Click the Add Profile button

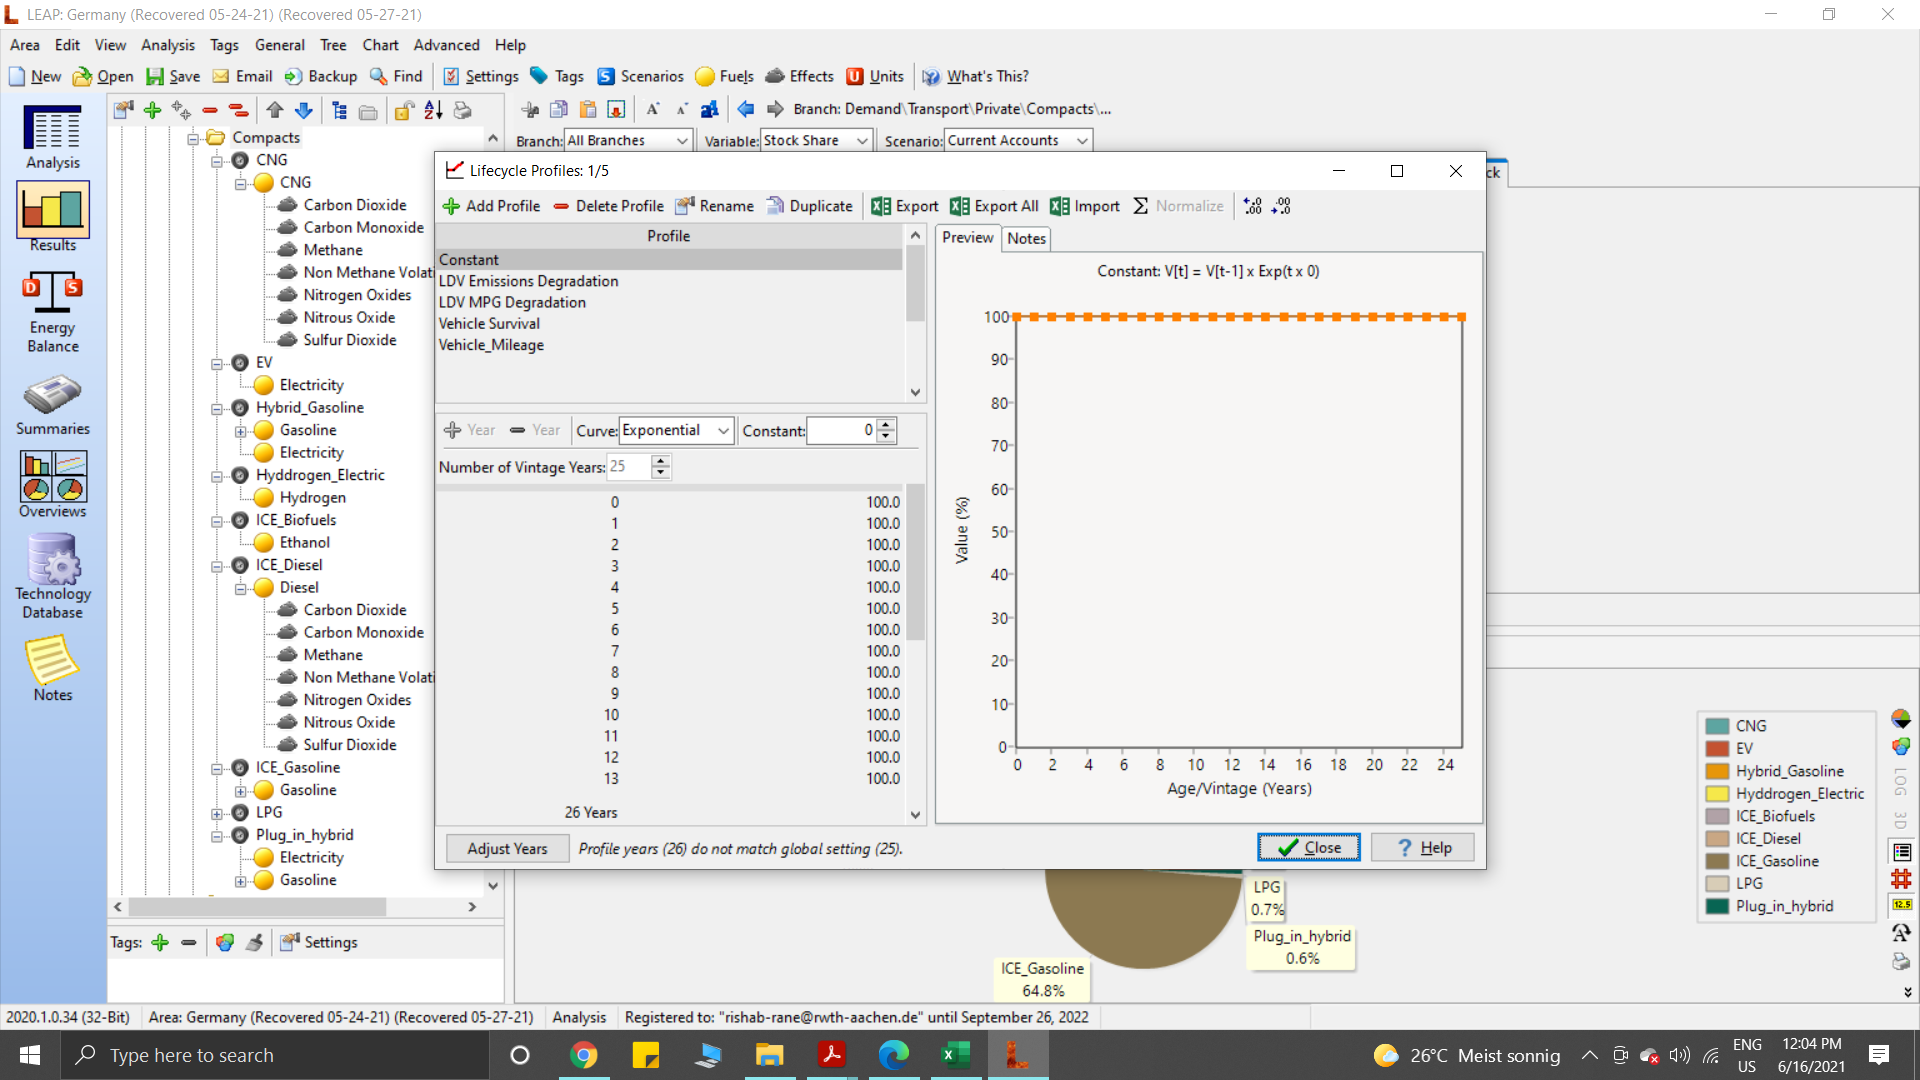pos(491,206)
